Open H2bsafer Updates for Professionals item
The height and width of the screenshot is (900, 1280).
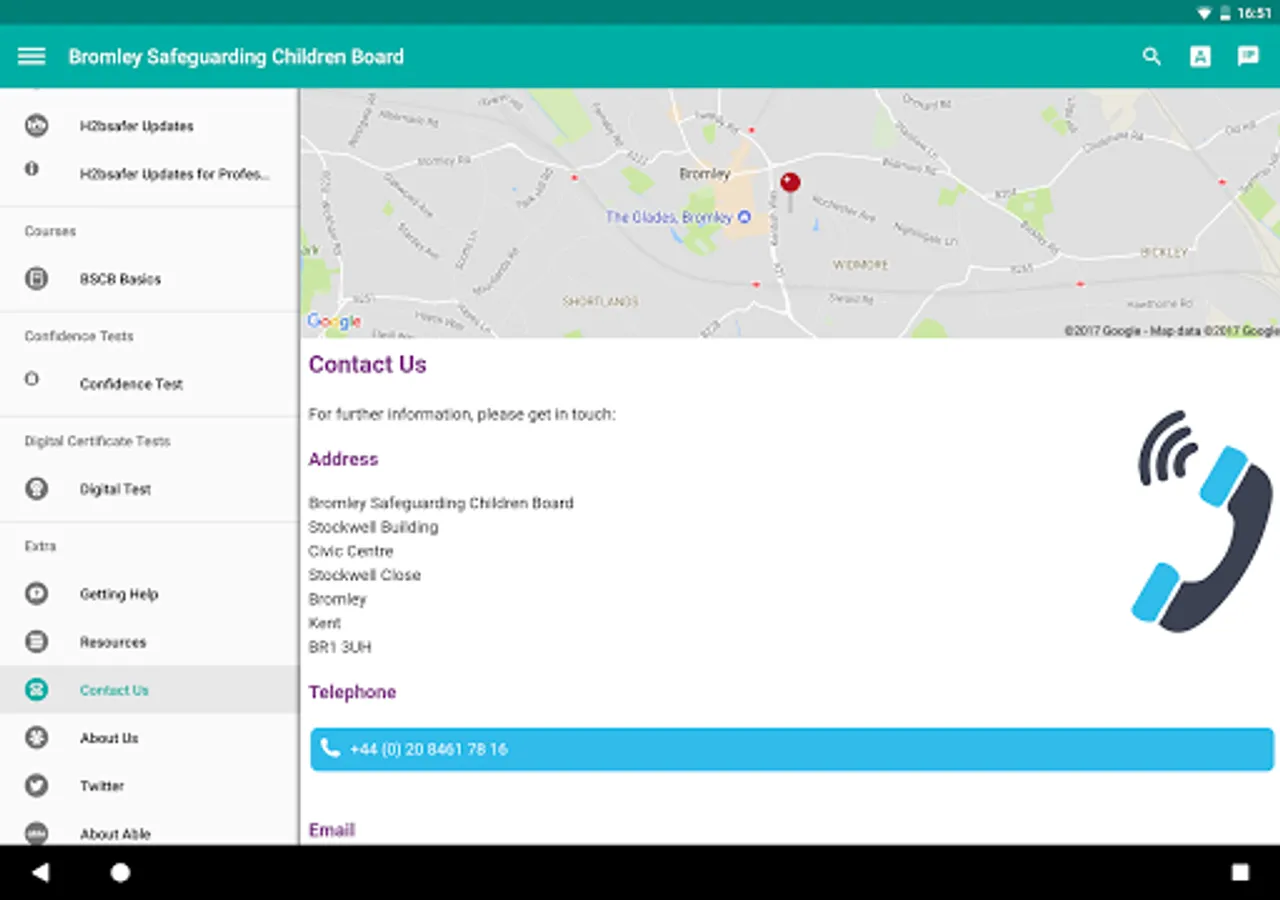[149, 174]
